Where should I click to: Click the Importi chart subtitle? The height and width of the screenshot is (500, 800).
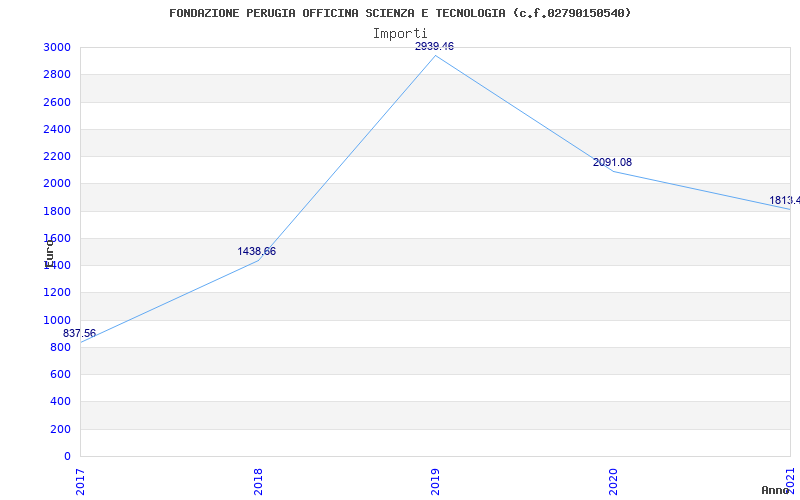400,34
